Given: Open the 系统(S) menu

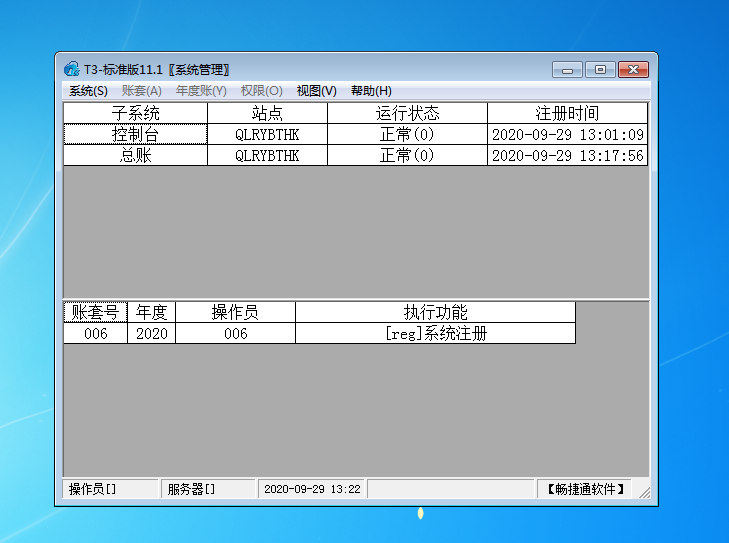Looking at the screenshot, I should [88, 91].
